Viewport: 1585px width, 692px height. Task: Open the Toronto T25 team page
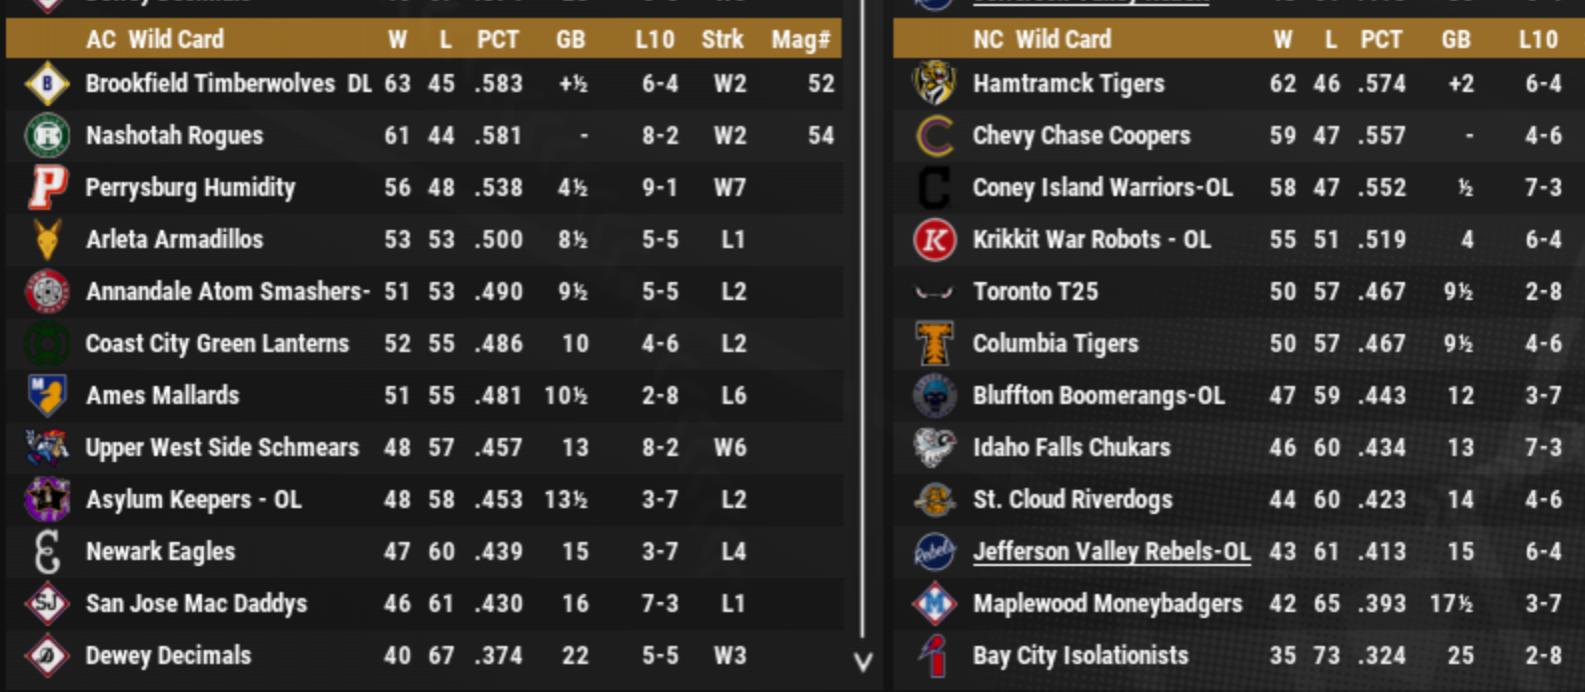1035,292
